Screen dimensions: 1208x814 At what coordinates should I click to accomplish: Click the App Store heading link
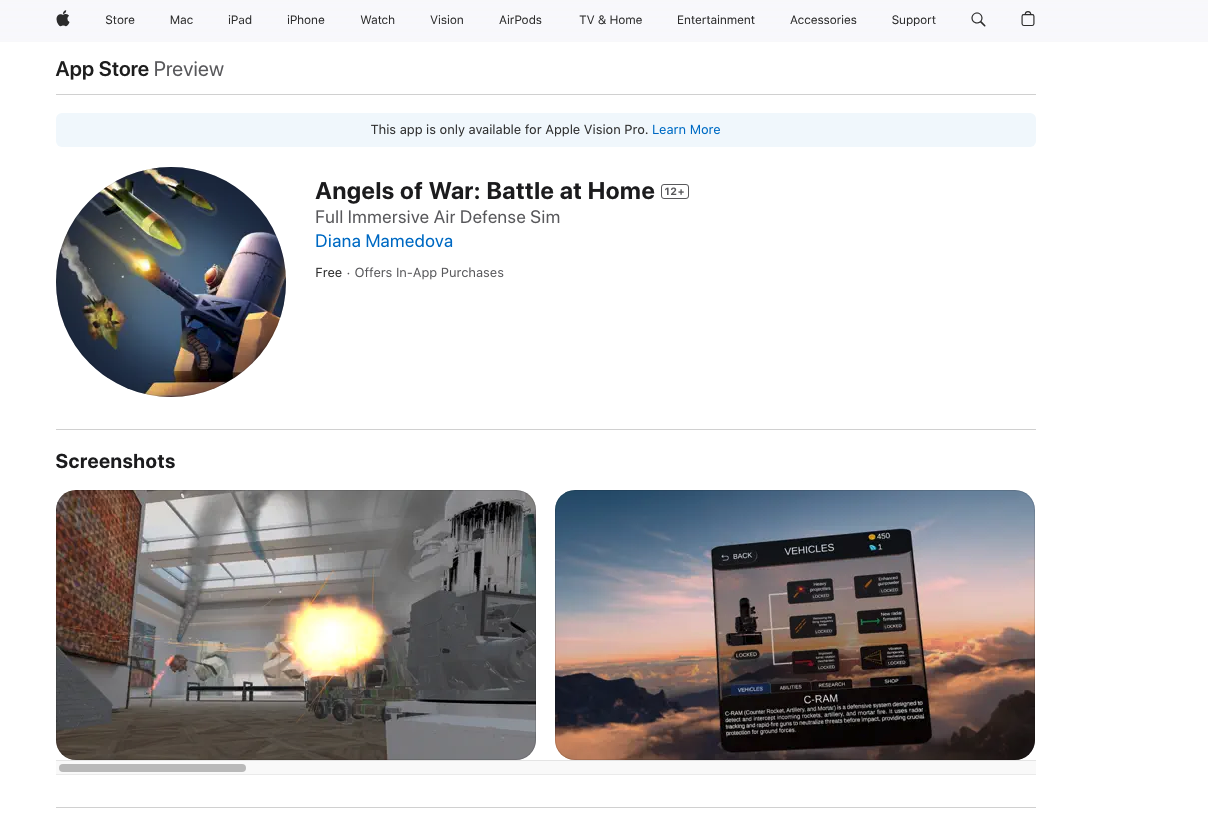102,69
